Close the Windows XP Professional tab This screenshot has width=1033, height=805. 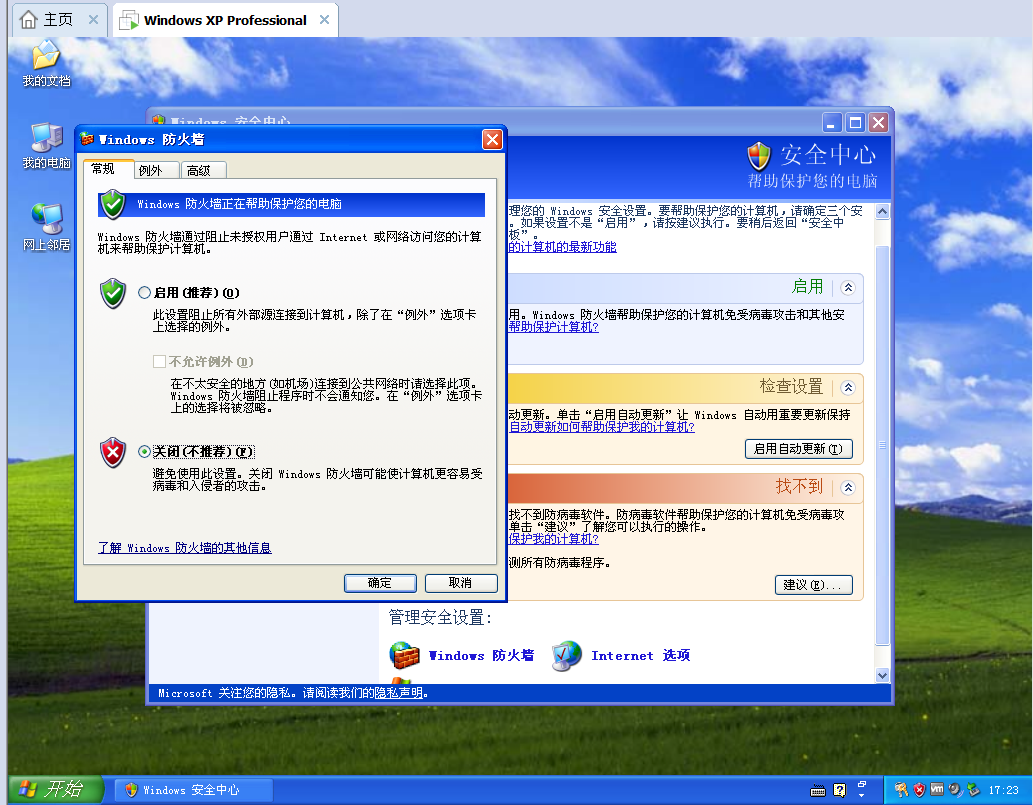pos(324,20)
